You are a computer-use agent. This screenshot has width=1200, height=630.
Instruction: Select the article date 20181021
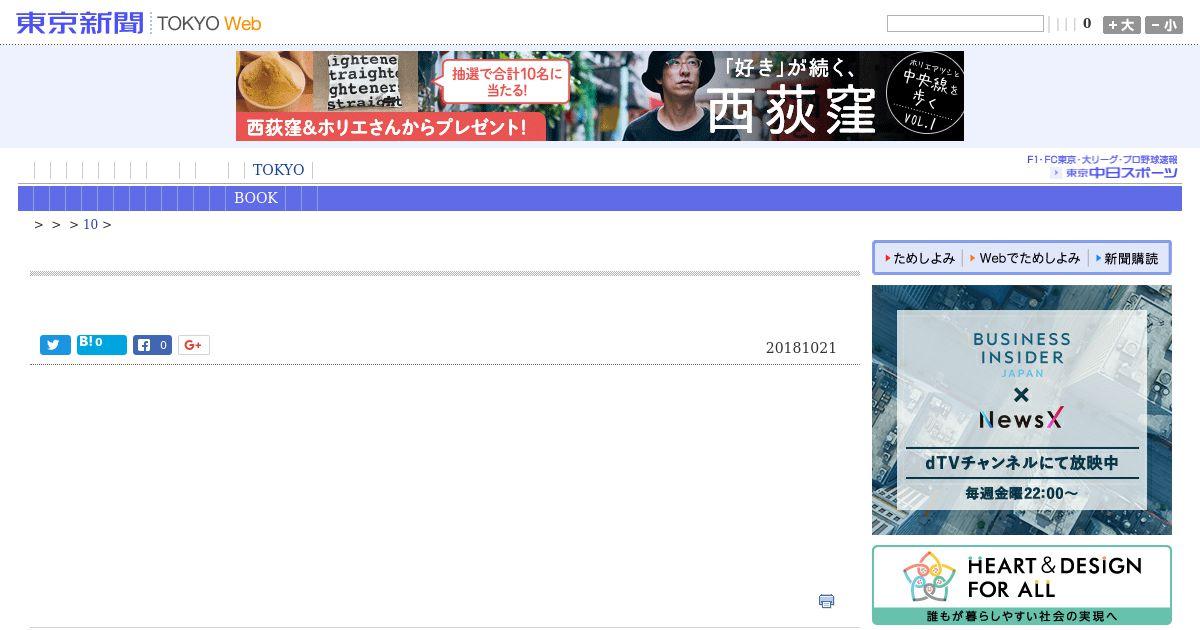pos(801,348)
